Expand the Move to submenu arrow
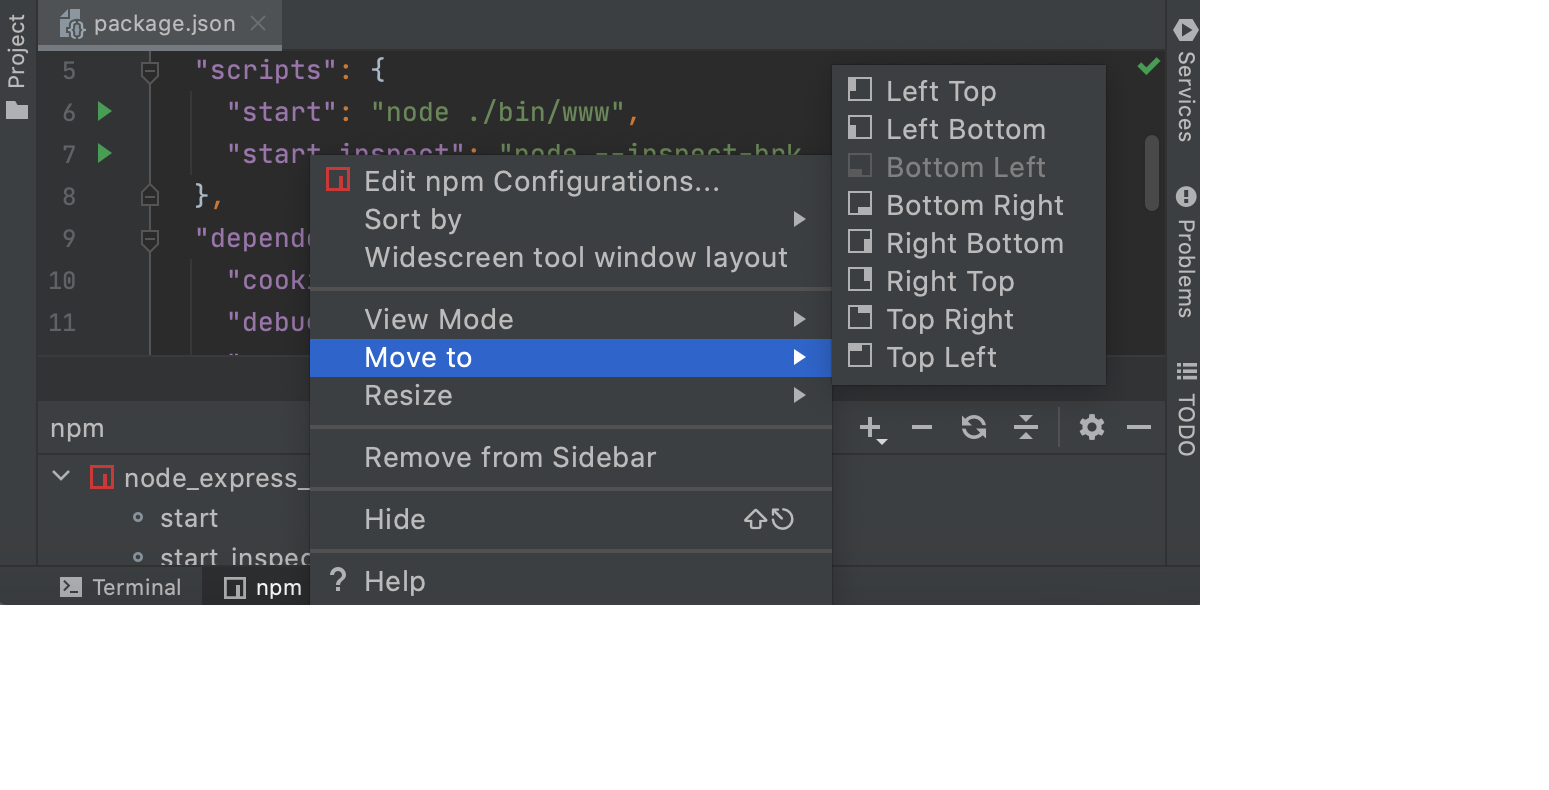Image resolution: width=1549 pixels, height=790 pixels. 799,357
